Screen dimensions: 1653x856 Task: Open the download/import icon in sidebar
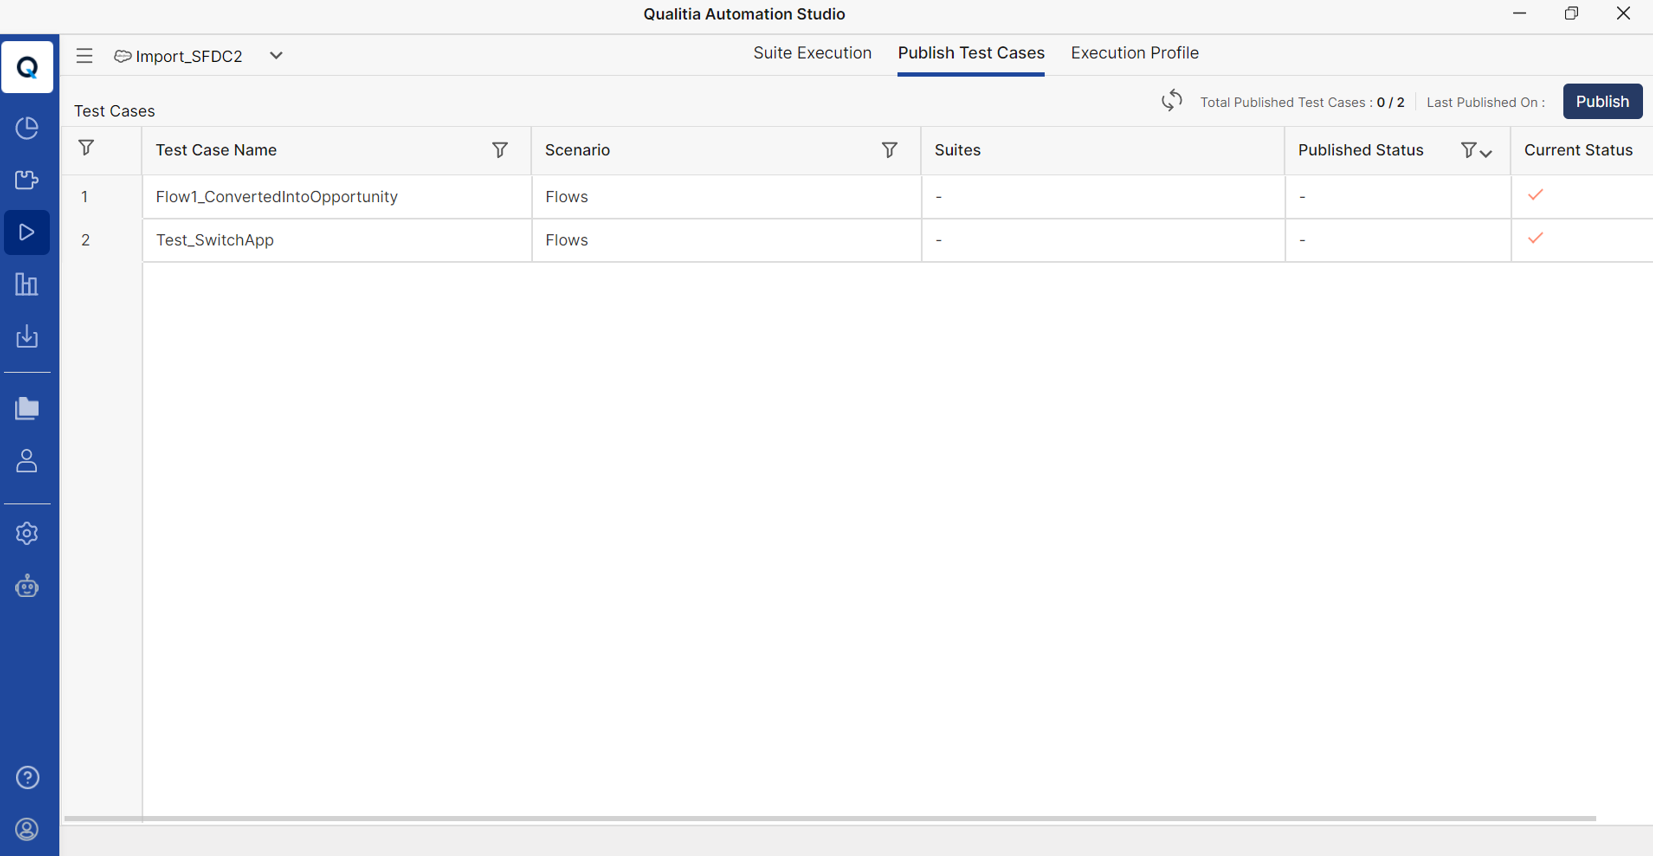(x=27, y=337)
